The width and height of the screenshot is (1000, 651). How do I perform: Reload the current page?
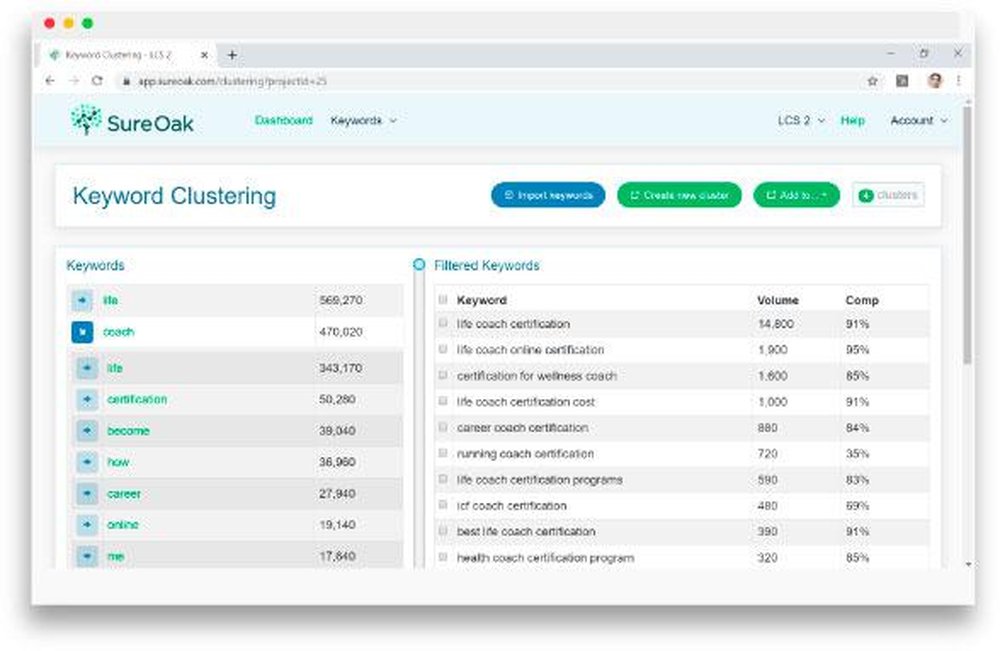click(x=97, y=81)
